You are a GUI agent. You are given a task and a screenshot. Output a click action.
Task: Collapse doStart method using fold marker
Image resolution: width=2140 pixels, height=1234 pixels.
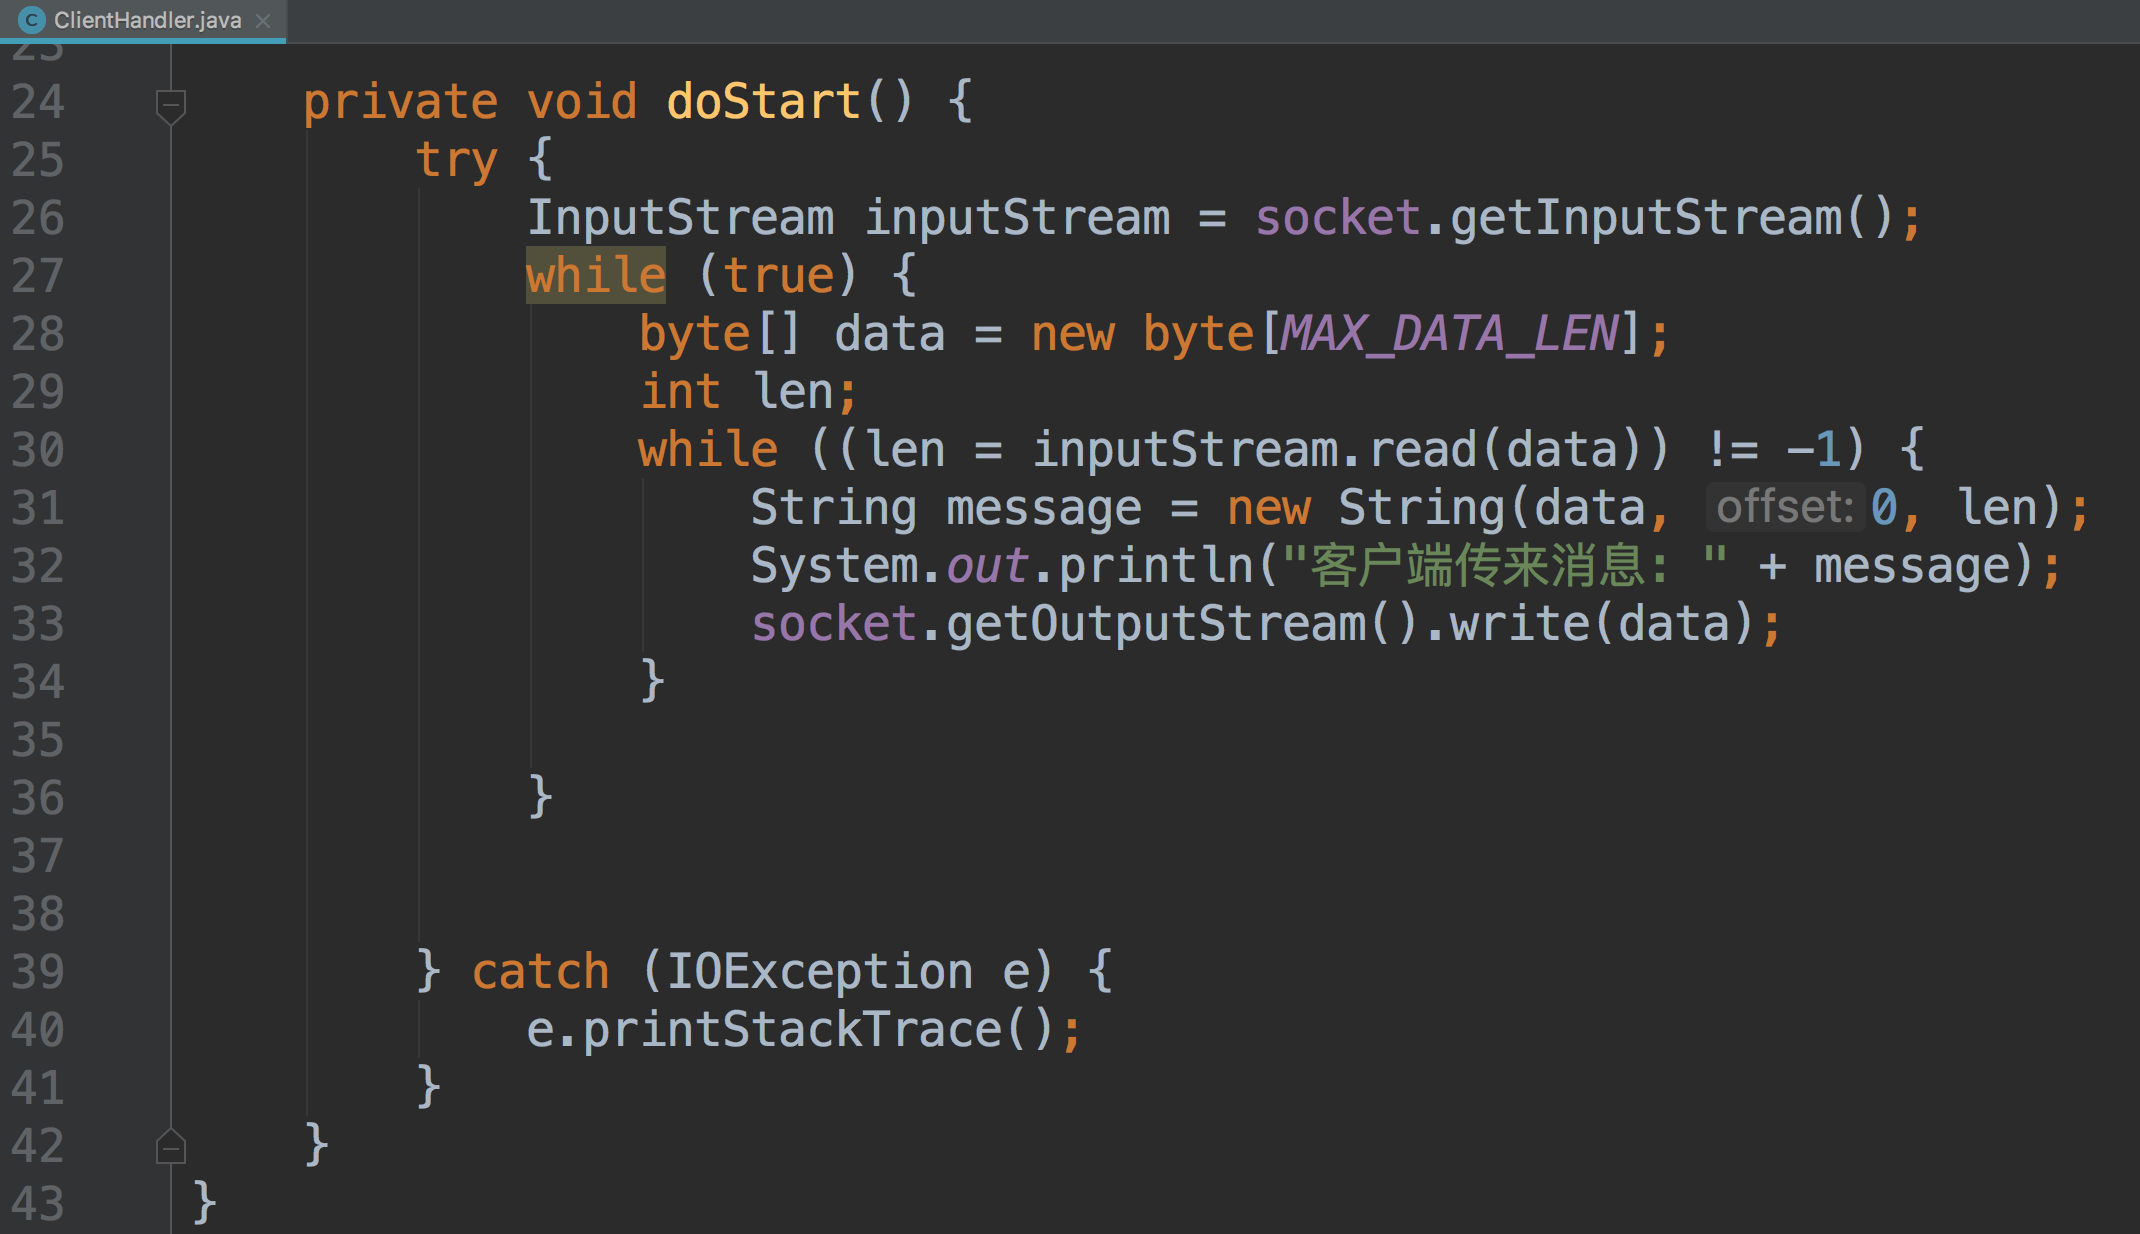tap(171, 104)
